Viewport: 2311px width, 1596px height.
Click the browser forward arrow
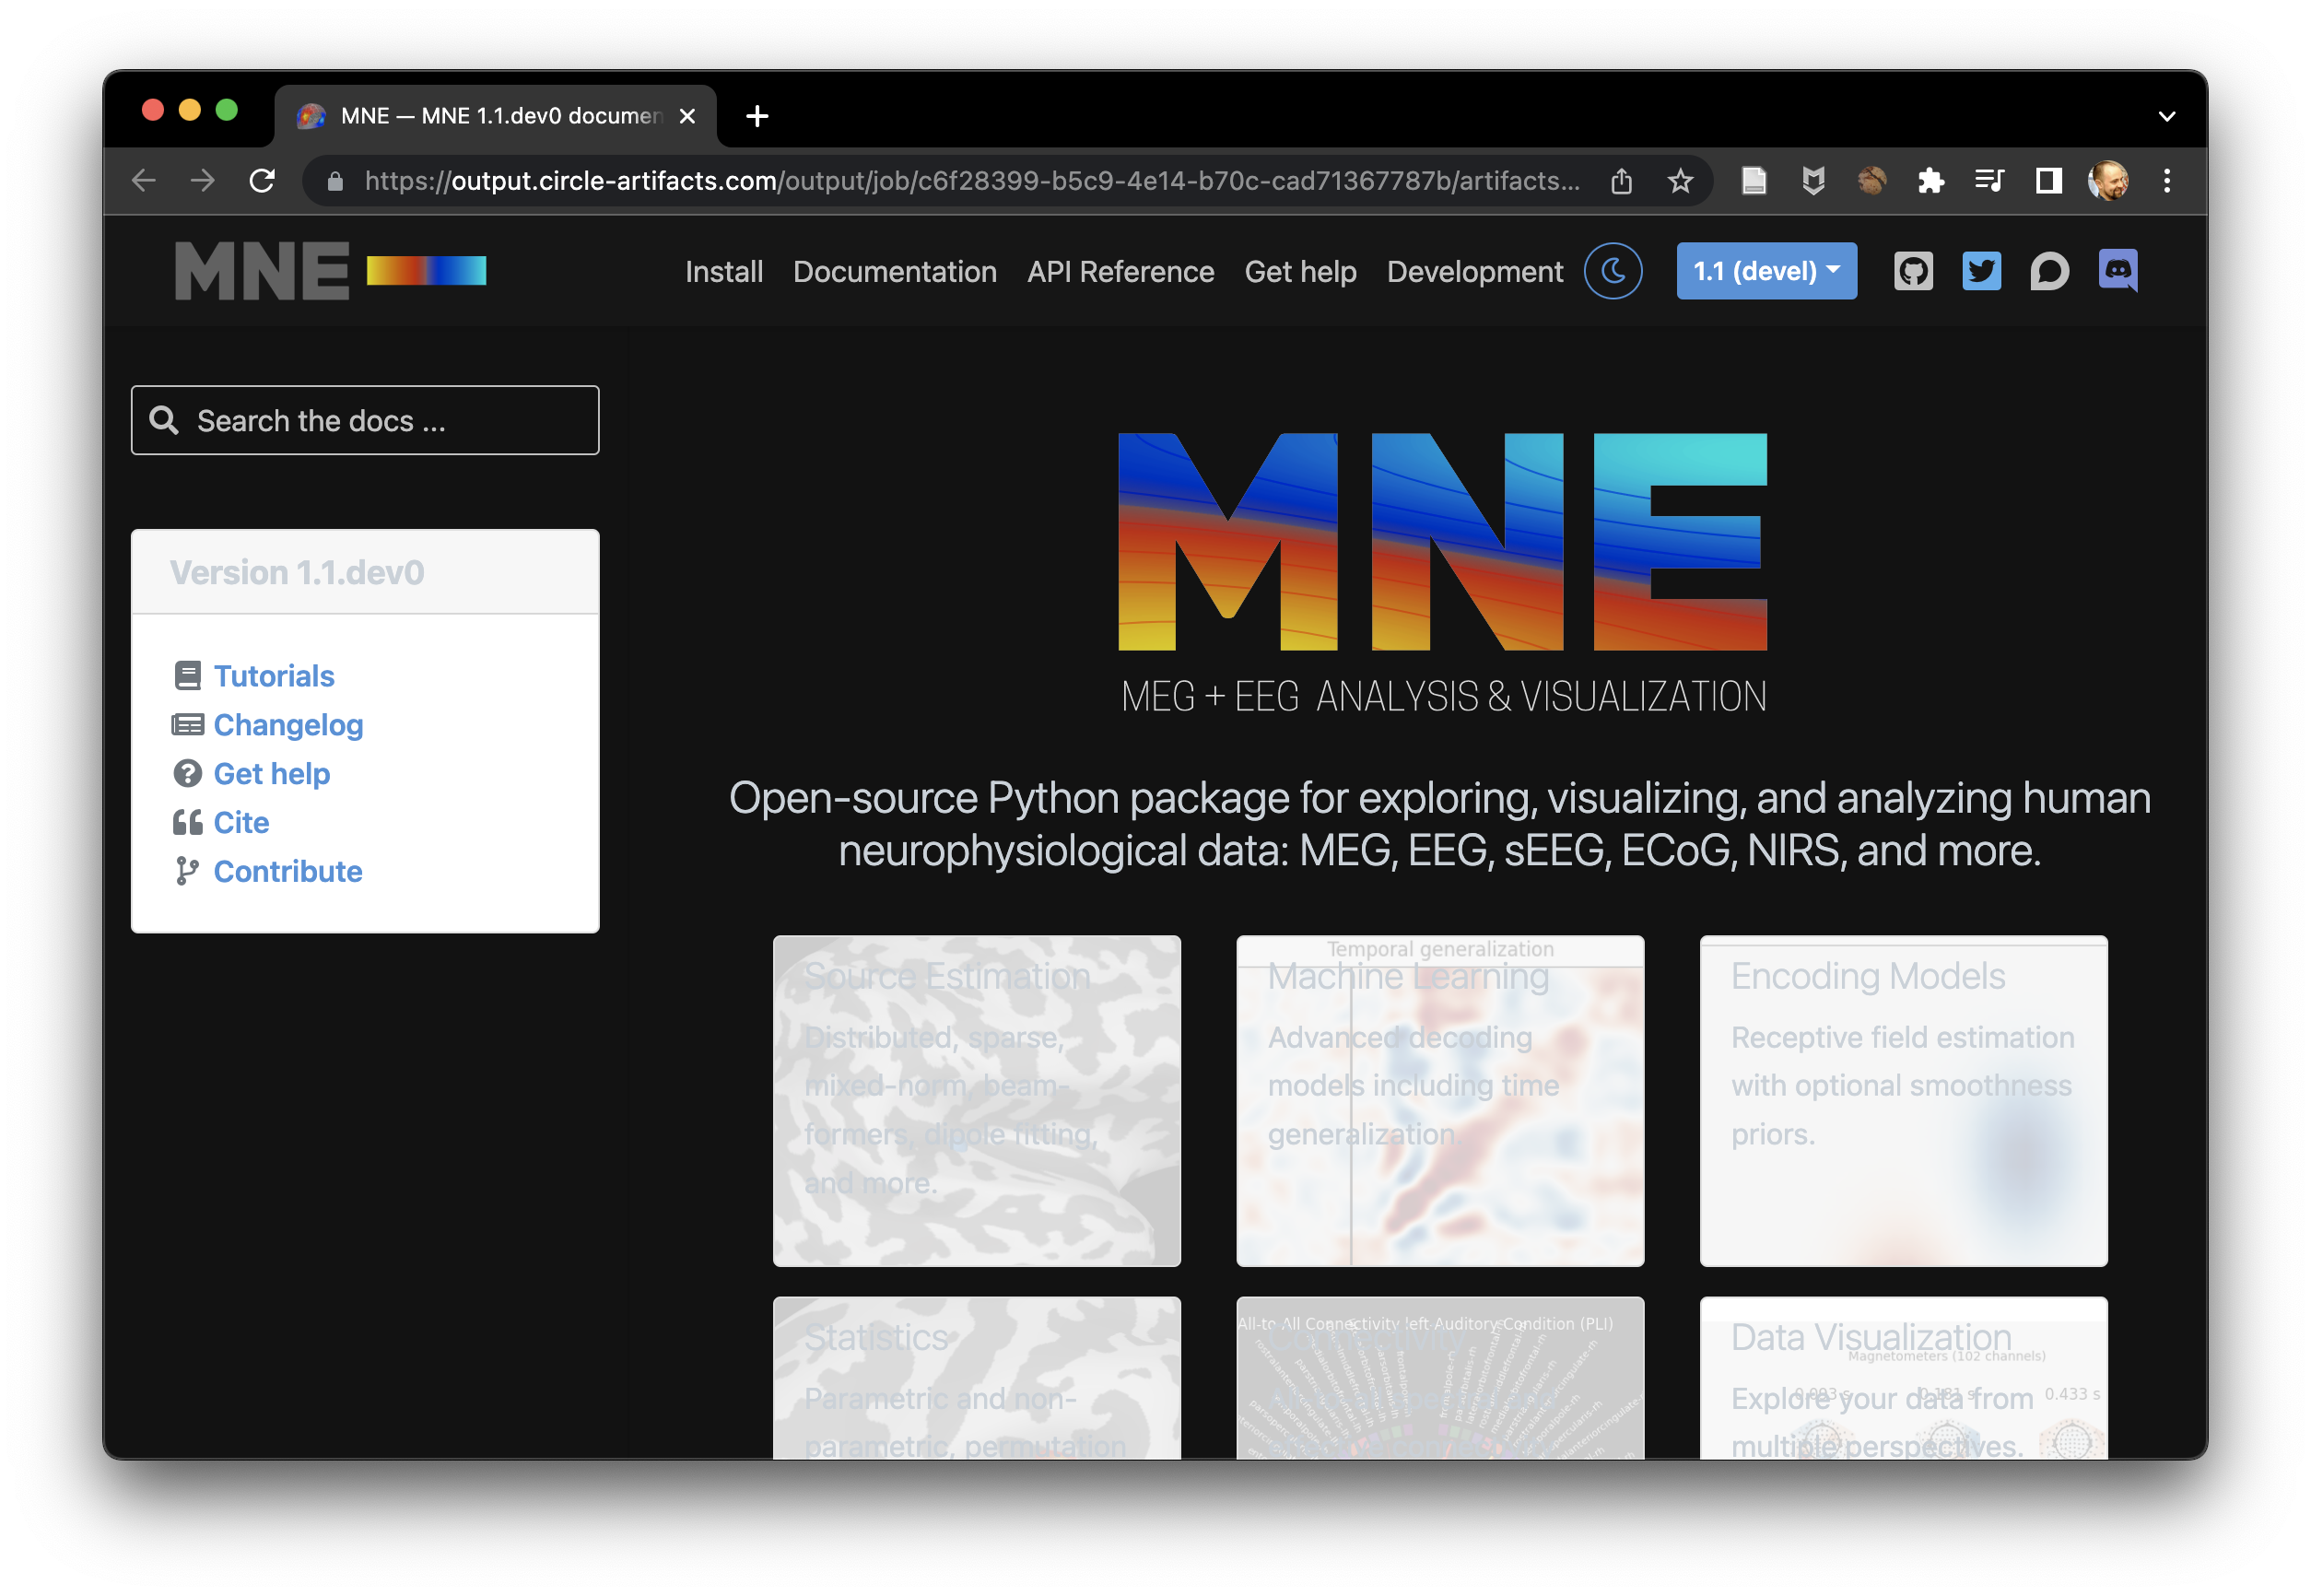tap(203, 181)
